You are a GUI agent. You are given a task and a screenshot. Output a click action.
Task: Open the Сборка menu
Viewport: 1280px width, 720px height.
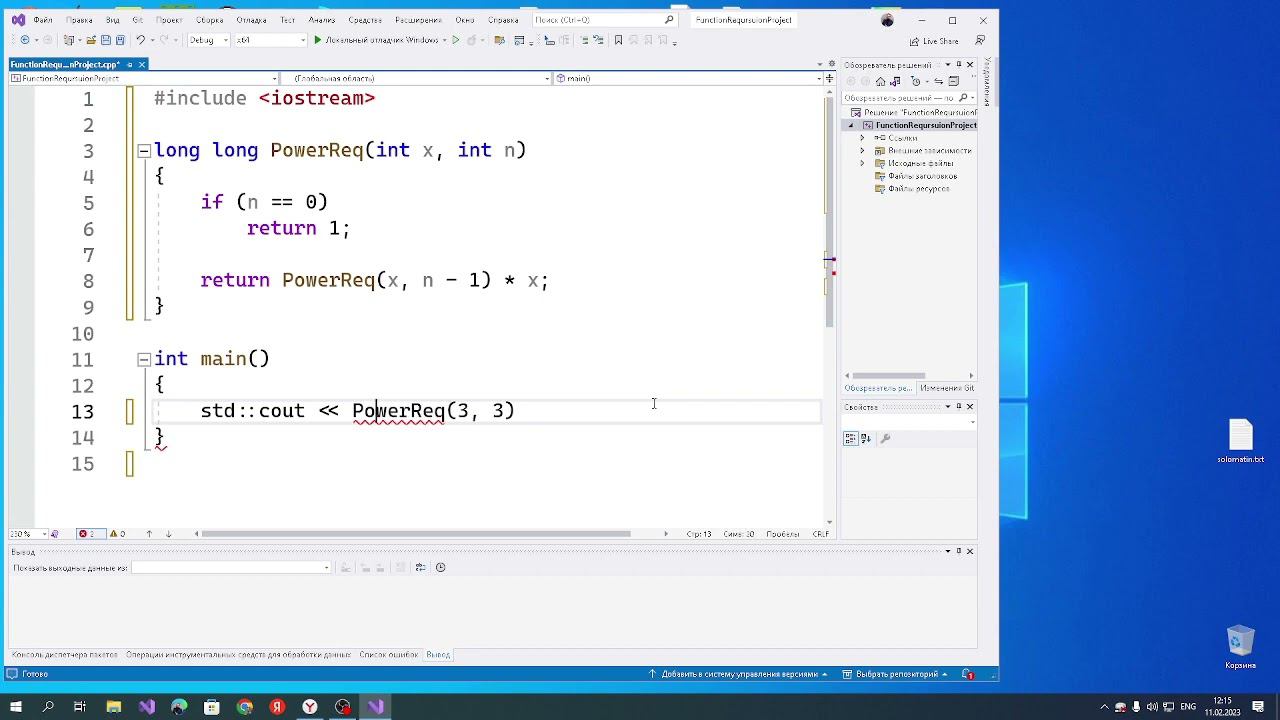tap(209, 20)
